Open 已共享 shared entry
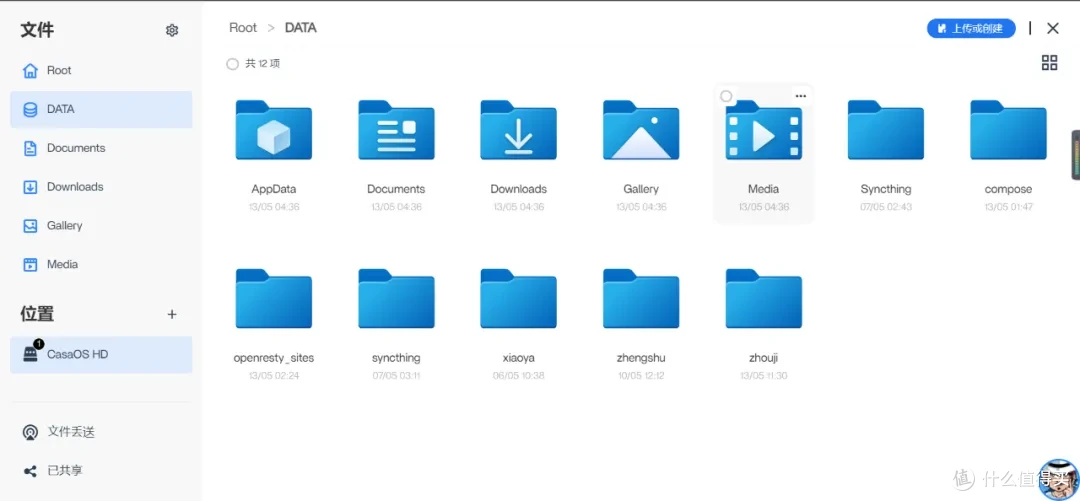The width and height of the screenshot is (1080, 501). (x=101, y=471)
